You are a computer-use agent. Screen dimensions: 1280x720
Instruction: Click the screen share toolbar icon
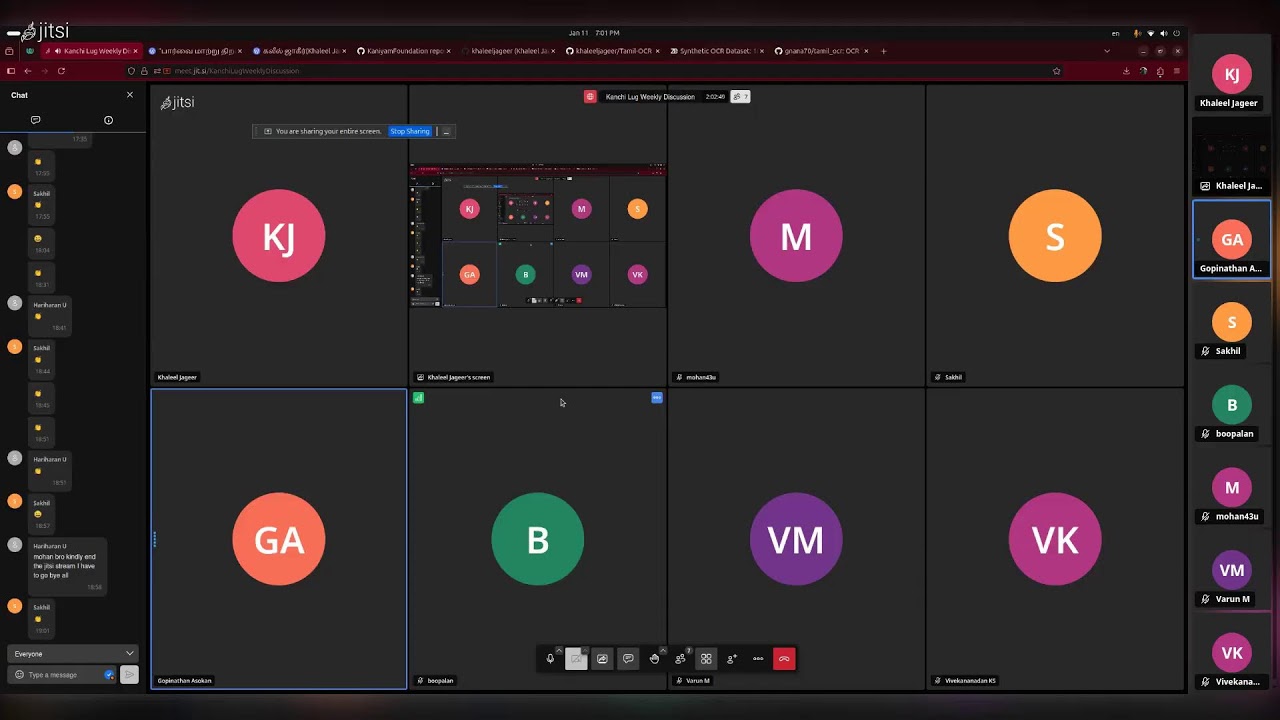tap(602, 659)
